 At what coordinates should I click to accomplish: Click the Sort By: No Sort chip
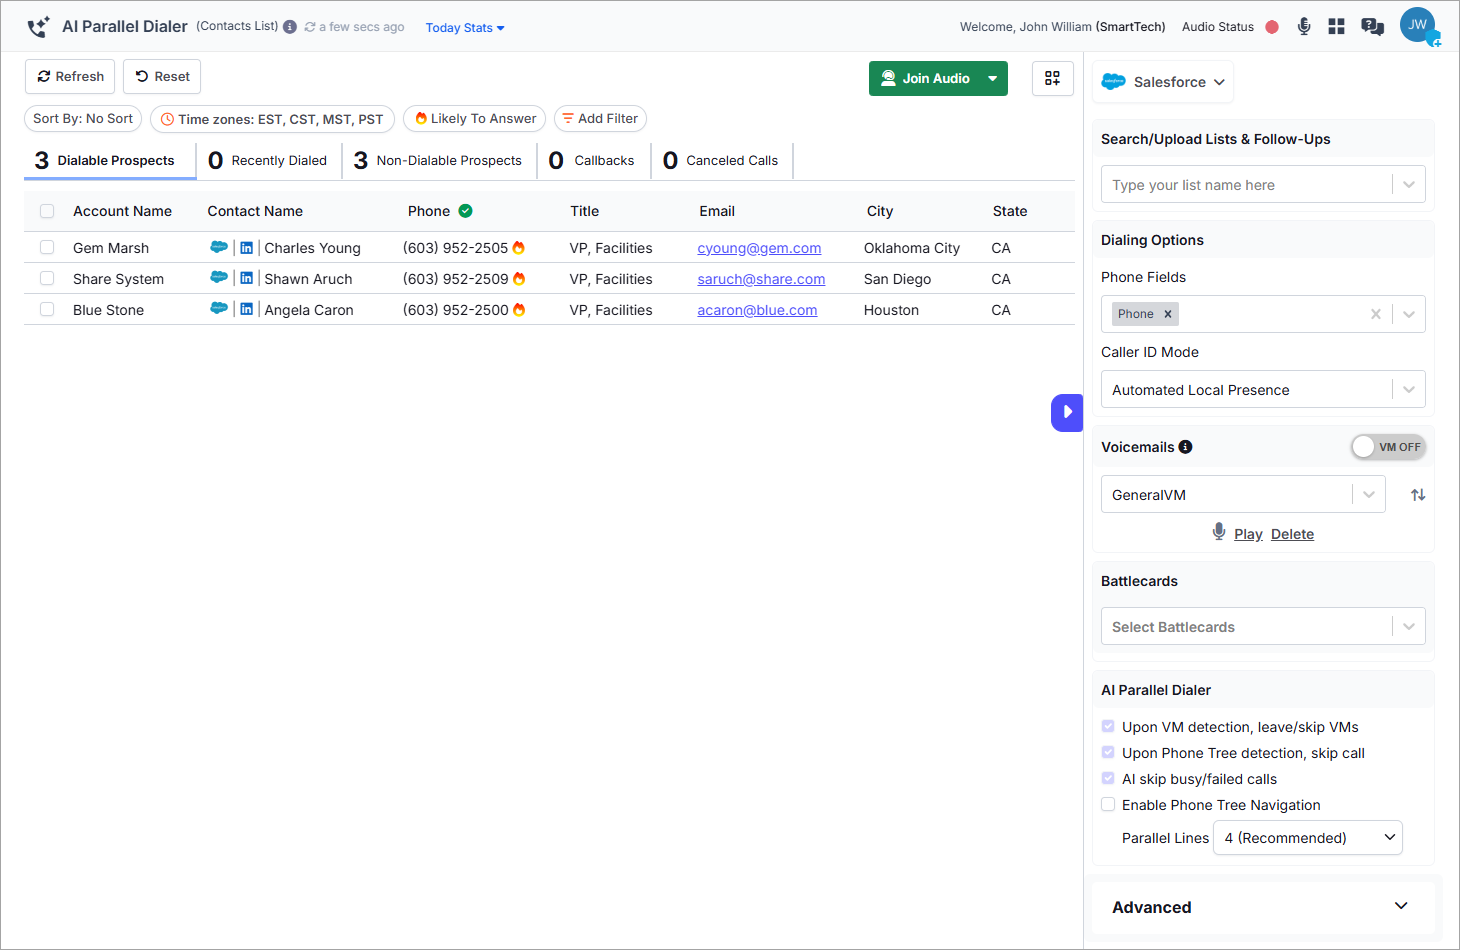[x=83, y=118]
